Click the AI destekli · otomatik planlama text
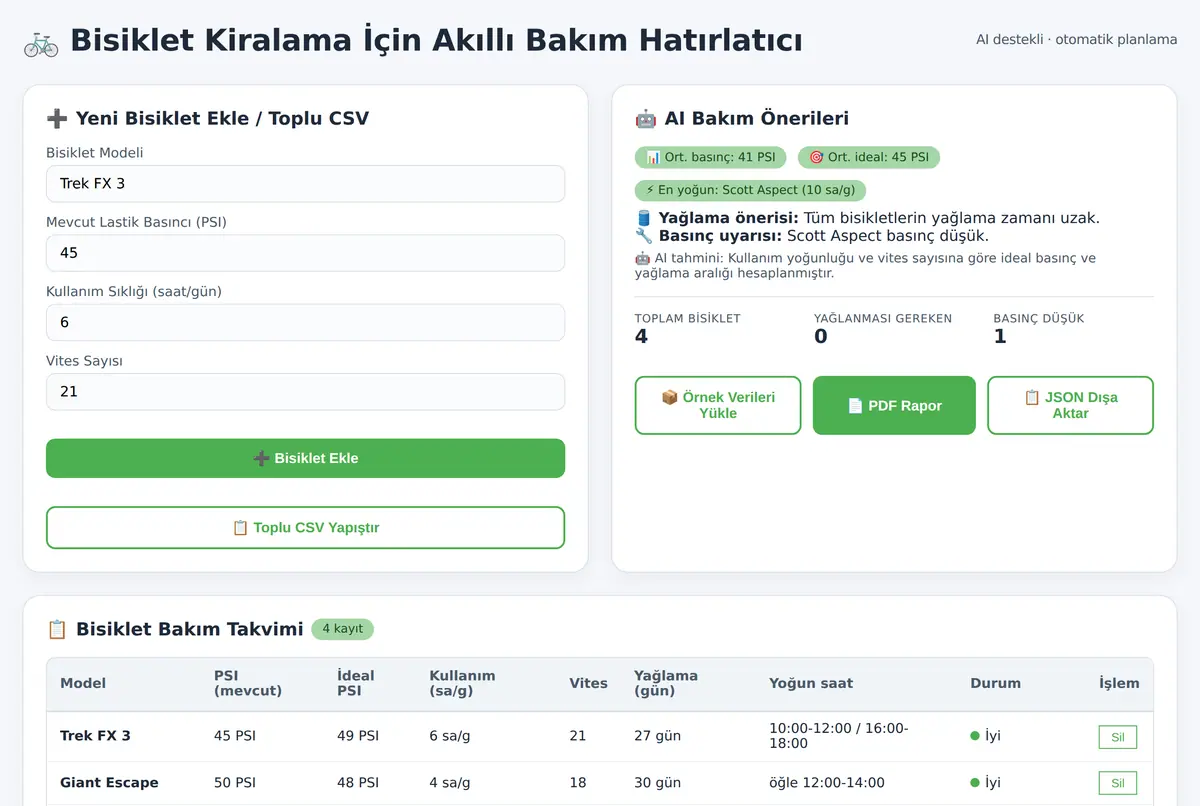The height and width of the screenshot is (806, 1200). 1077,40
